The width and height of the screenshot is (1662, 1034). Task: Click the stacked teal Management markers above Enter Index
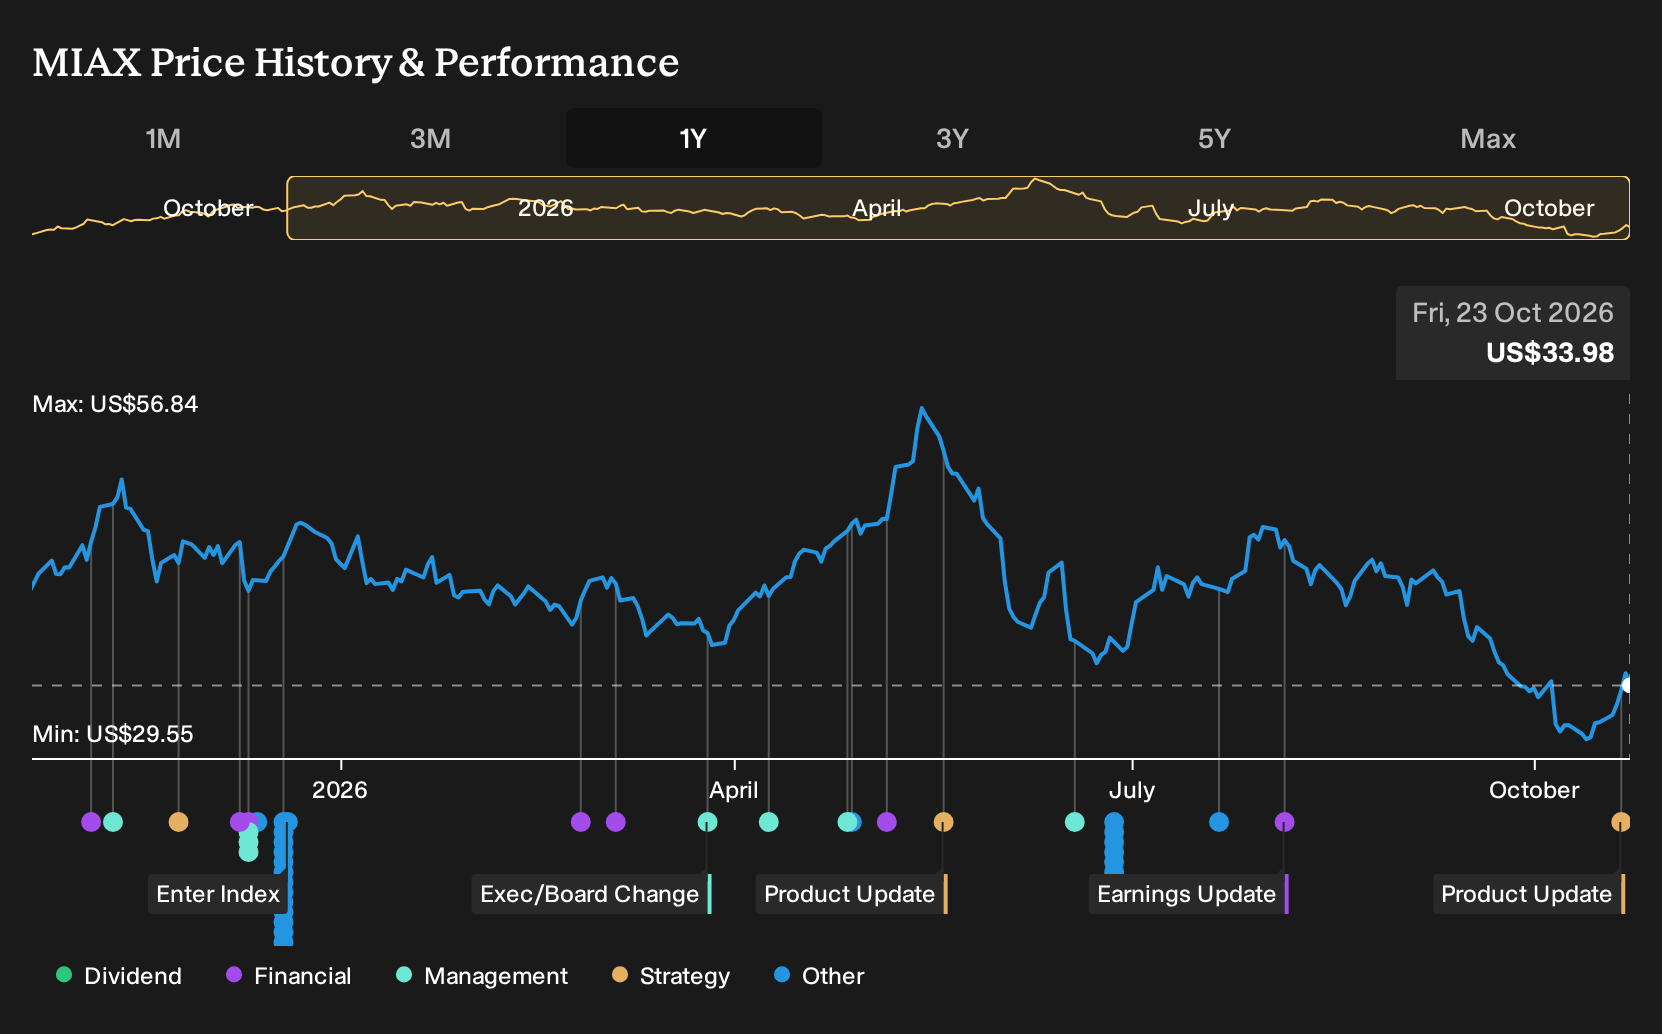tap(248, 842)
